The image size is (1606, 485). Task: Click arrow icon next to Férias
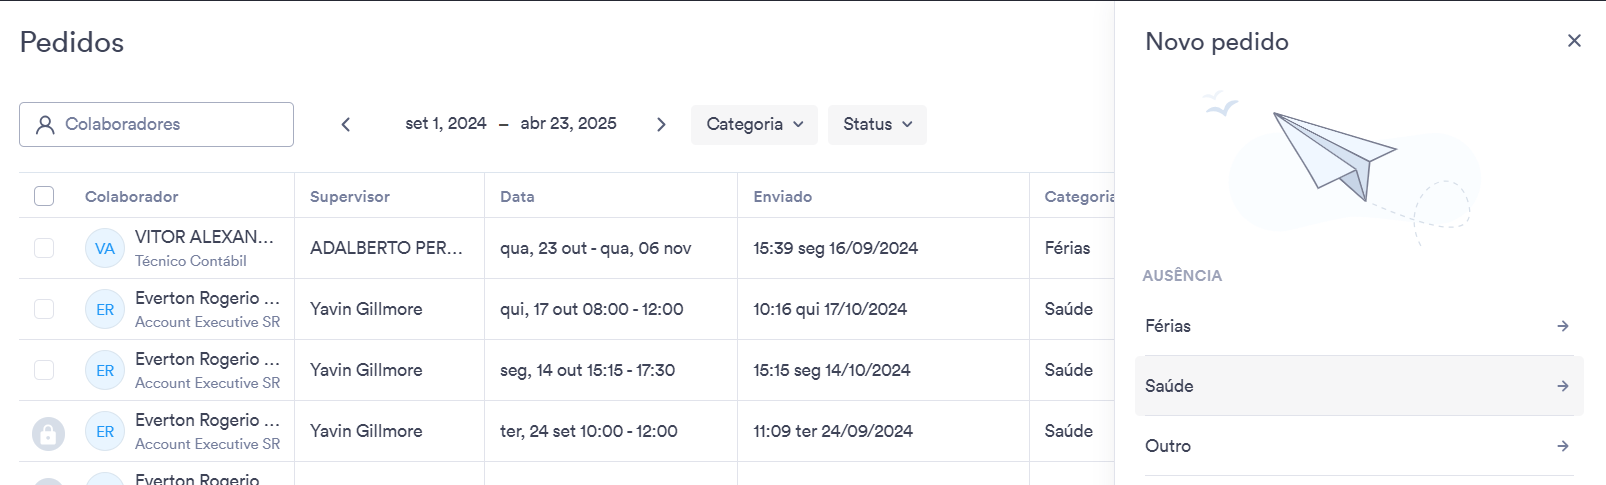[x=1563, y=326]
